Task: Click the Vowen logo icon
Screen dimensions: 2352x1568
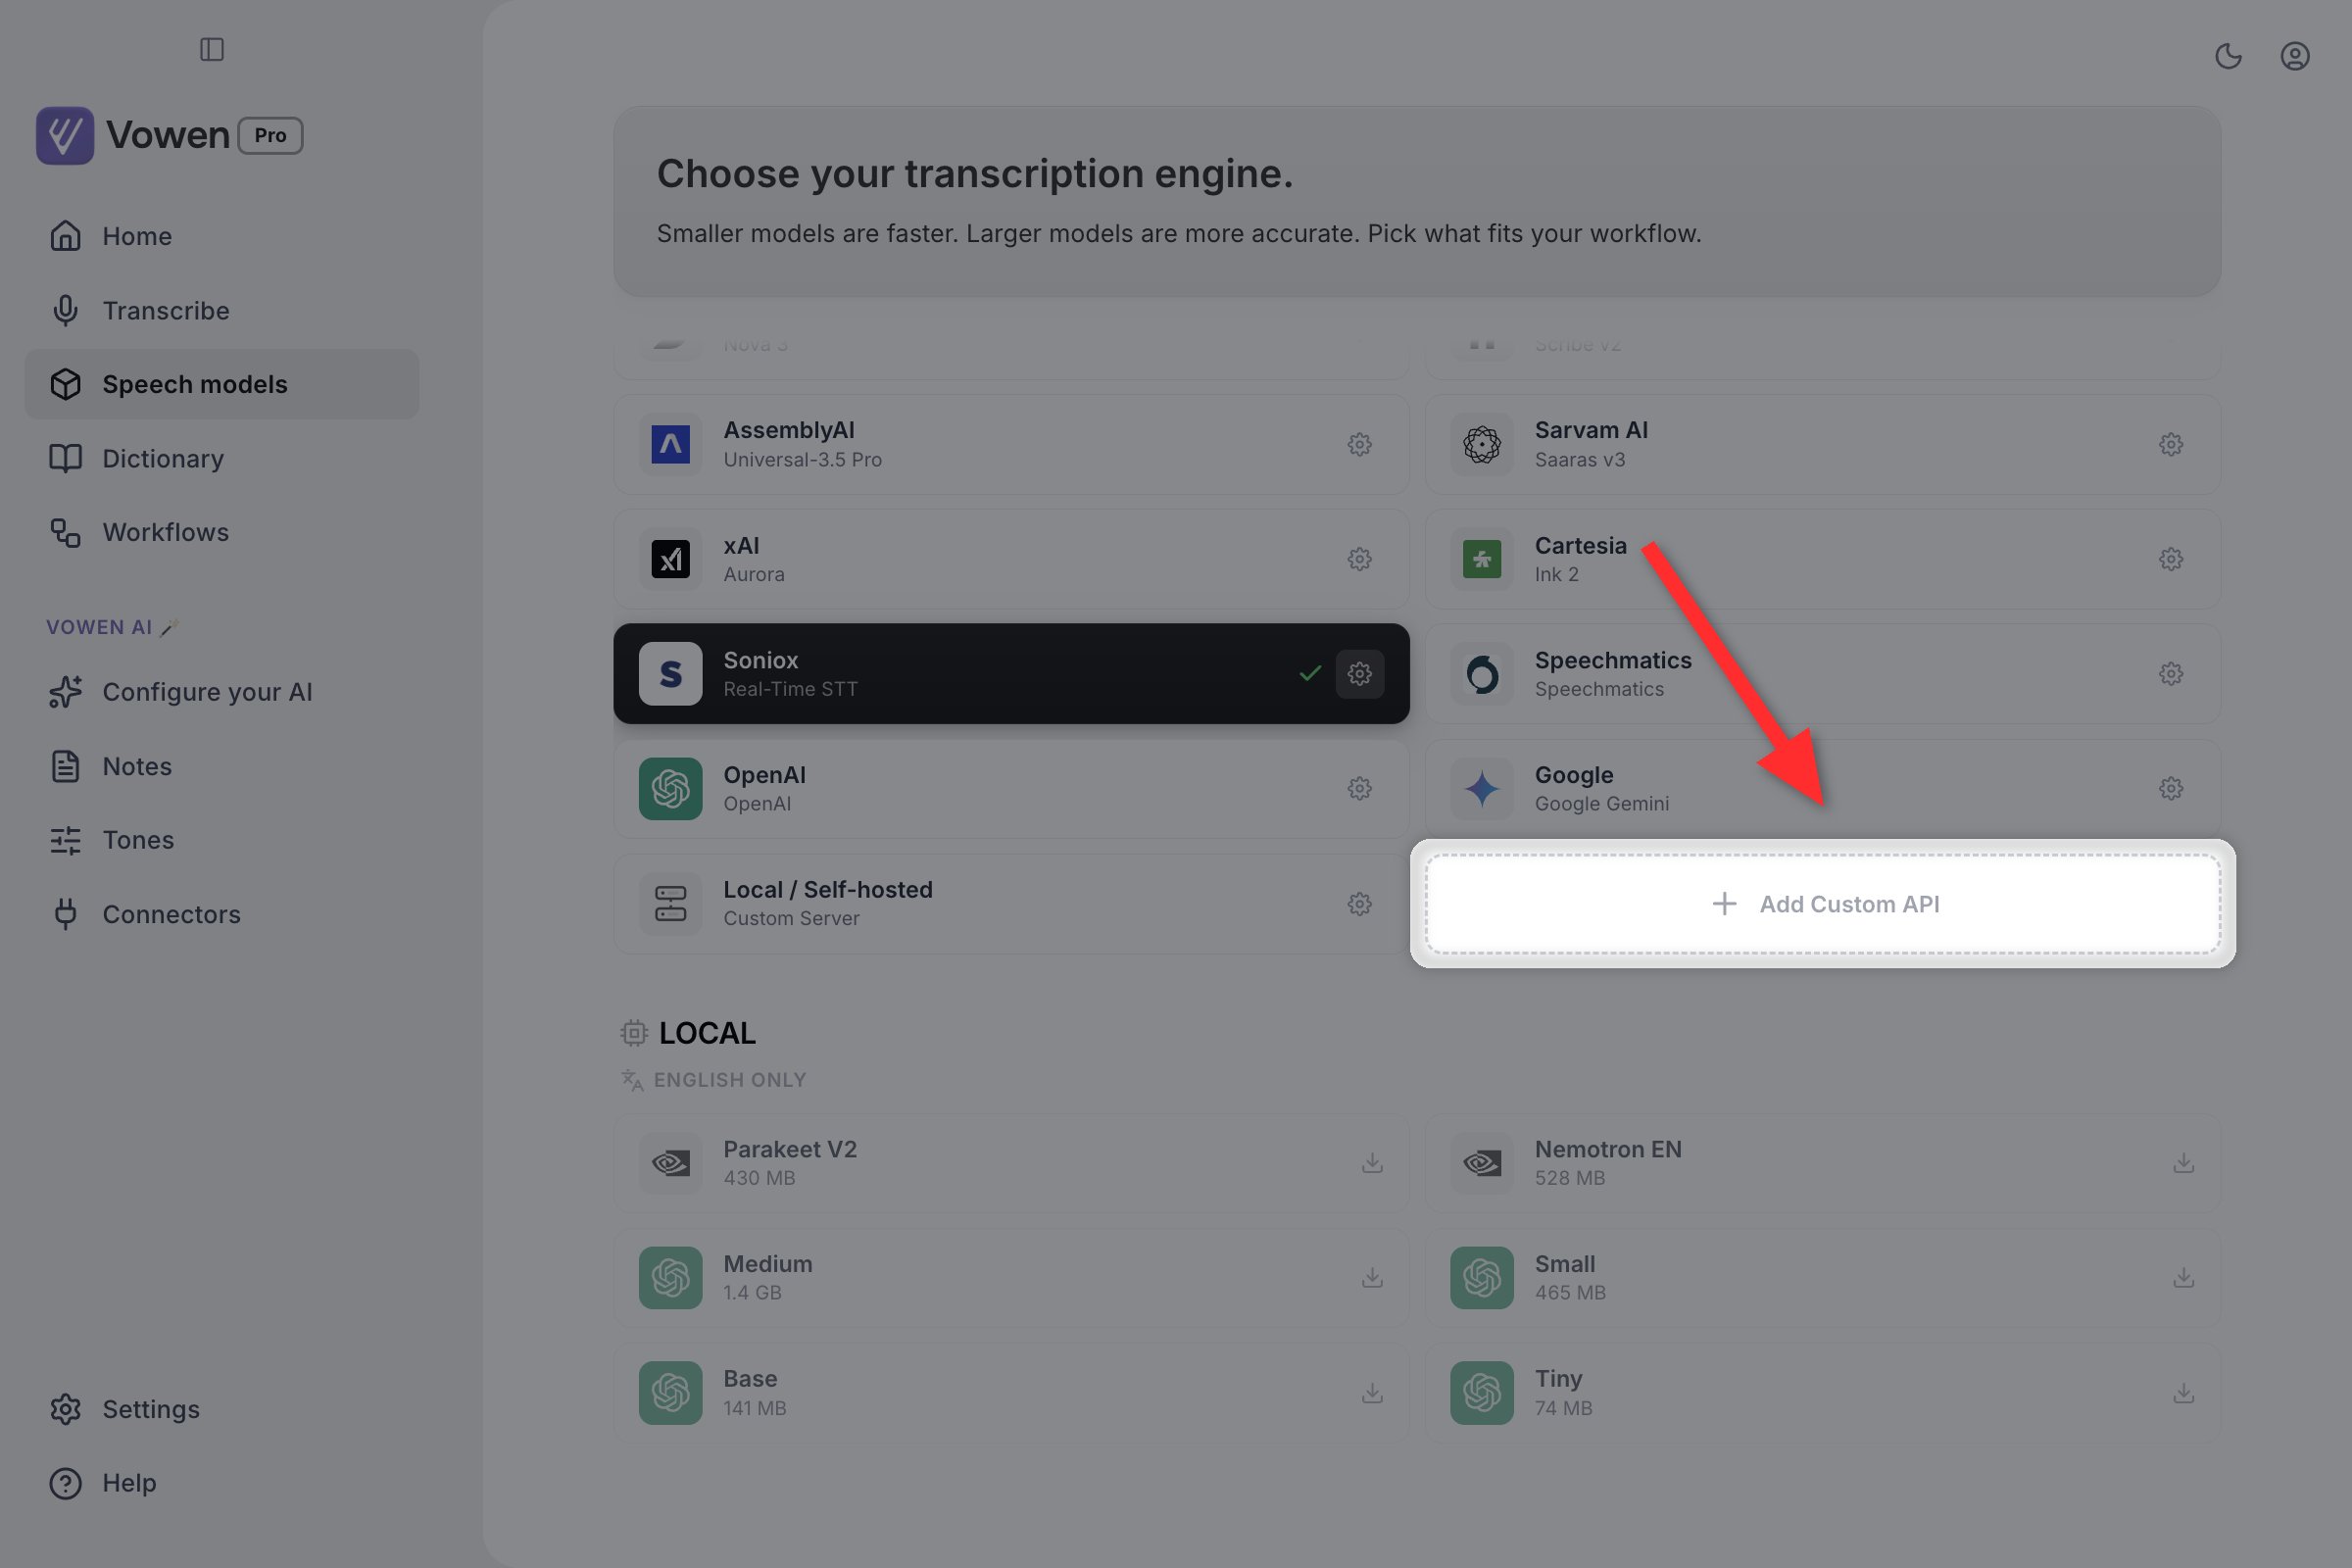Action: coord(65,135)
